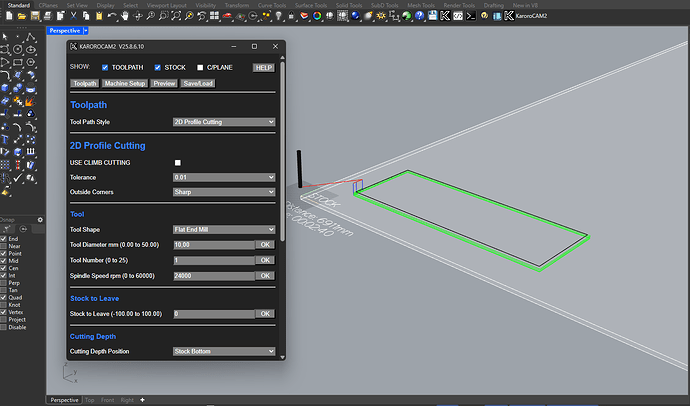690x406 pixels.
Task: Click the Save file icon in toolbar
Action: (34, 17)
